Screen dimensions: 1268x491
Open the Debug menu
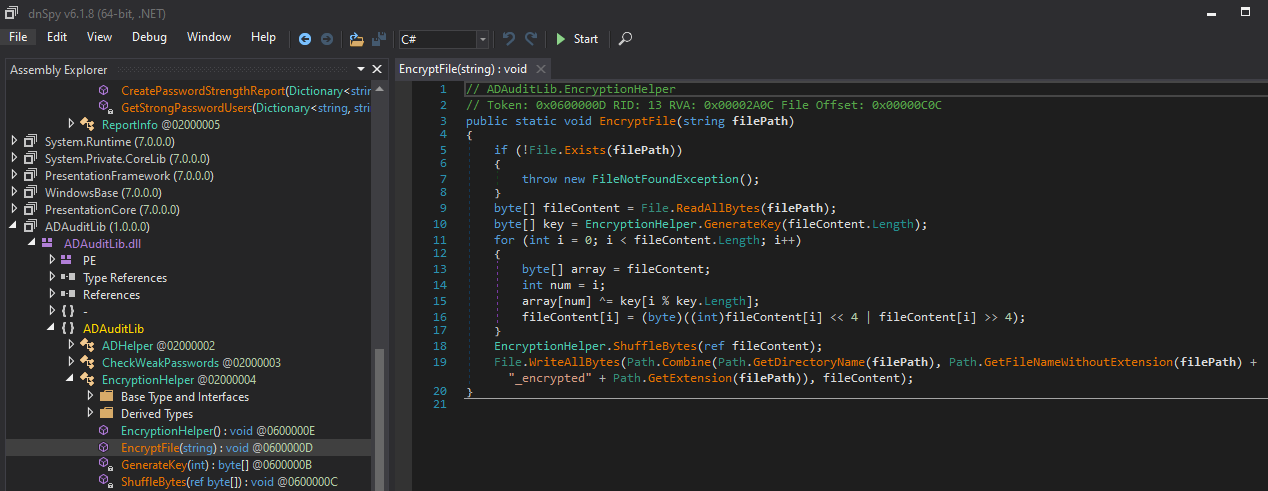pos(150,37)
